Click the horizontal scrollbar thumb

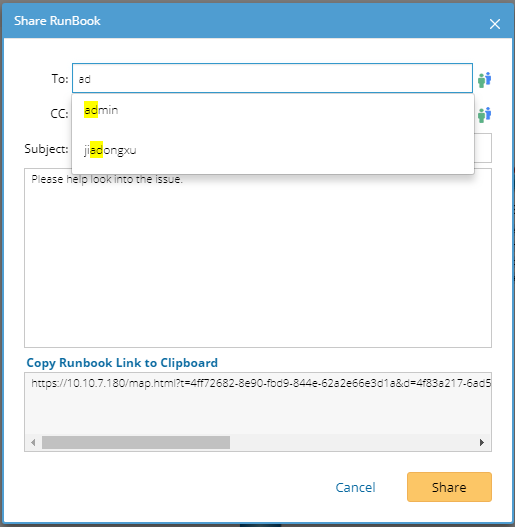click(x=136, y=442)
